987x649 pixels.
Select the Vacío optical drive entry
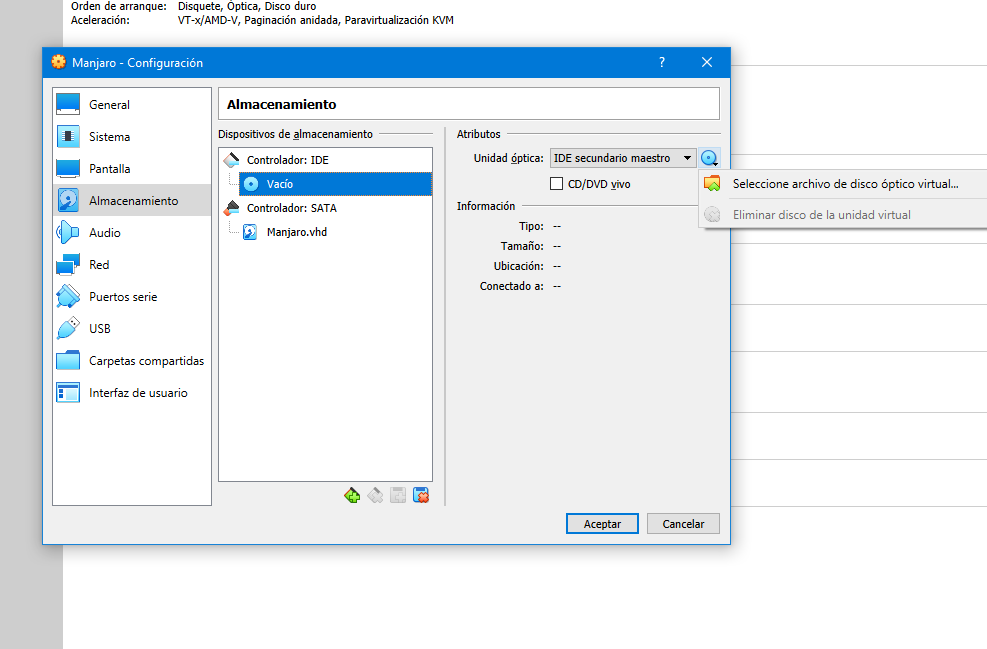tap(336, 184)
